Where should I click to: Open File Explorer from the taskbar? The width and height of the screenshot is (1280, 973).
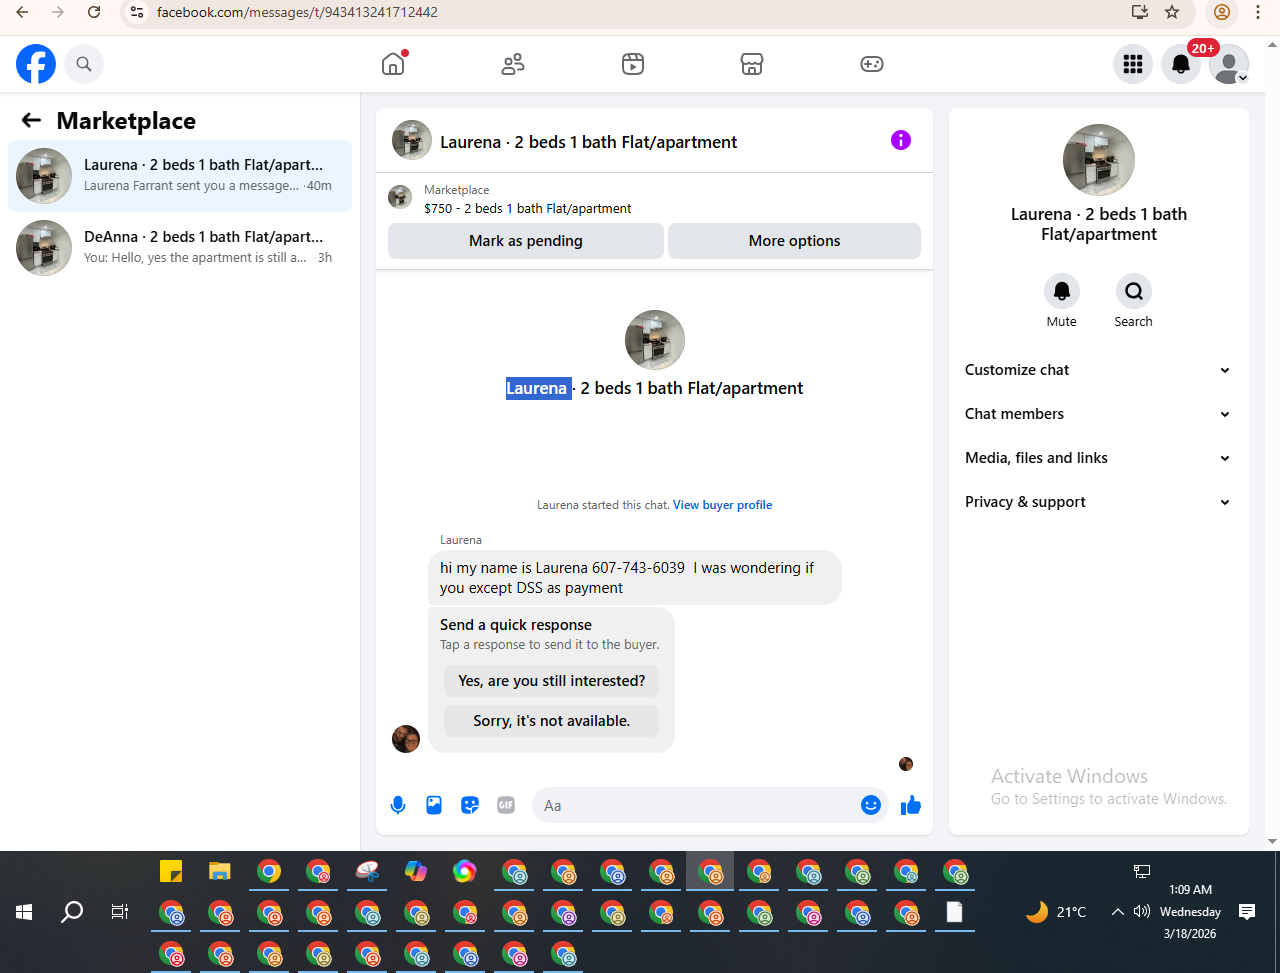click(220, 871)
